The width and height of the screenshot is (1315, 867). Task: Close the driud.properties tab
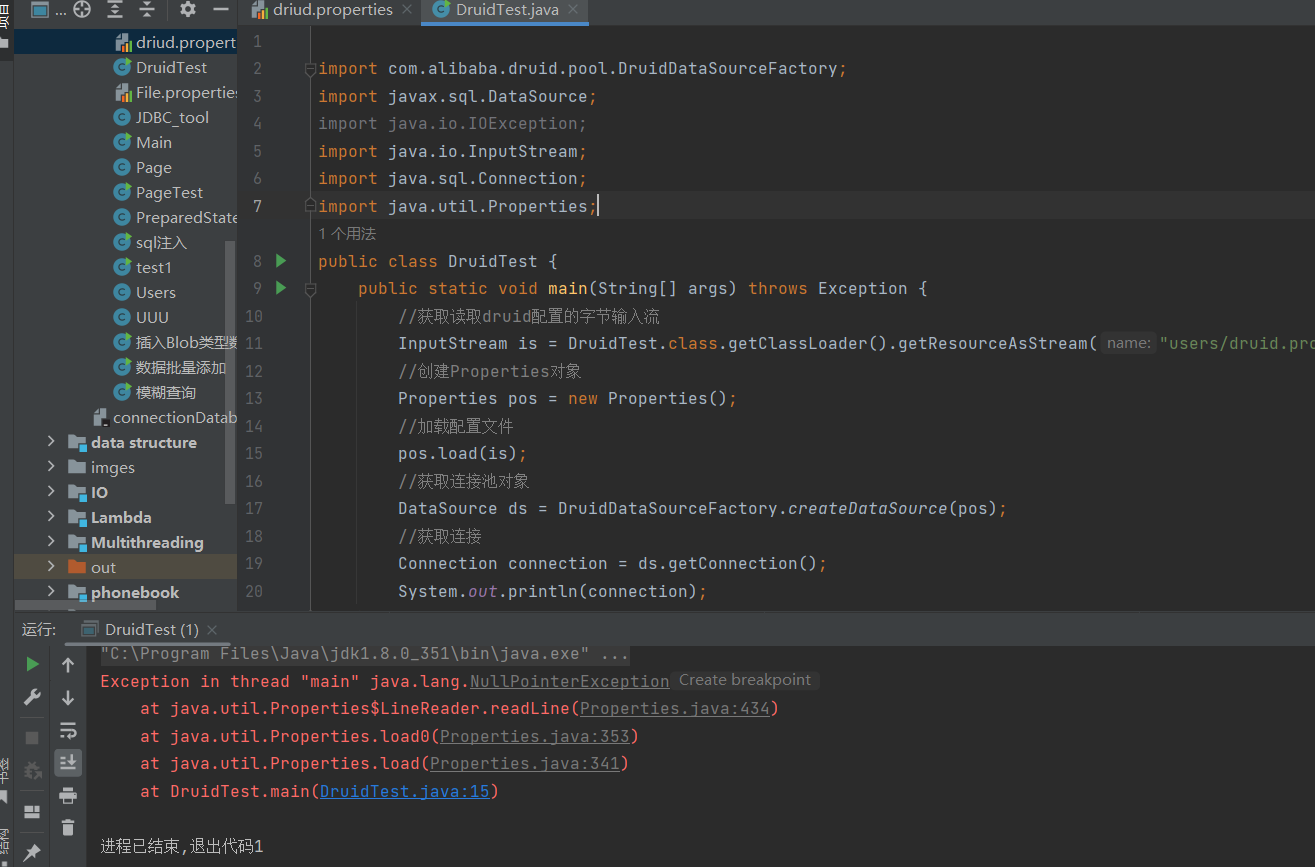tap(407, 10)
